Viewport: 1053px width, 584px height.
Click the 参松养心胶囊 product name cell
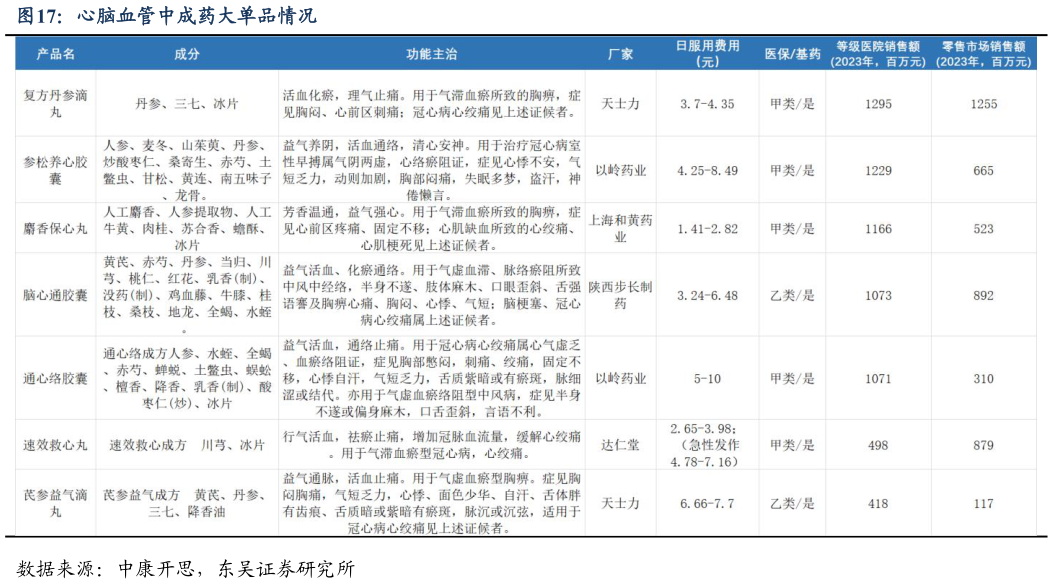56,170
